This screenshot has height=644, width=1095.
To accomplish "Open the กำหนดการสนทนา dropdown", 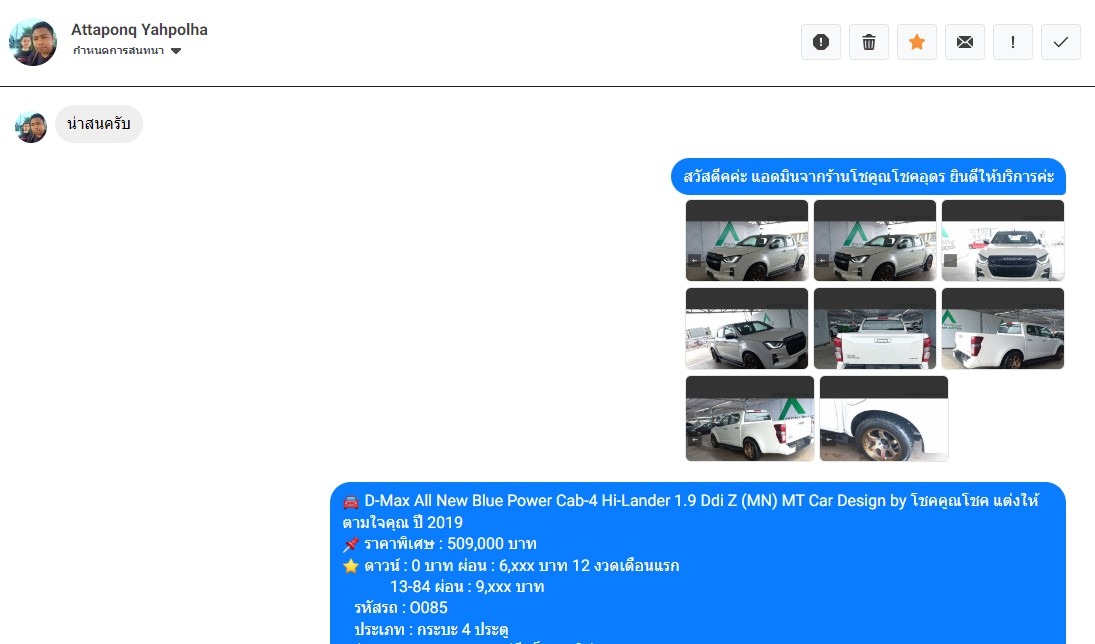I will pyautogui.click(x=127, y=50).
